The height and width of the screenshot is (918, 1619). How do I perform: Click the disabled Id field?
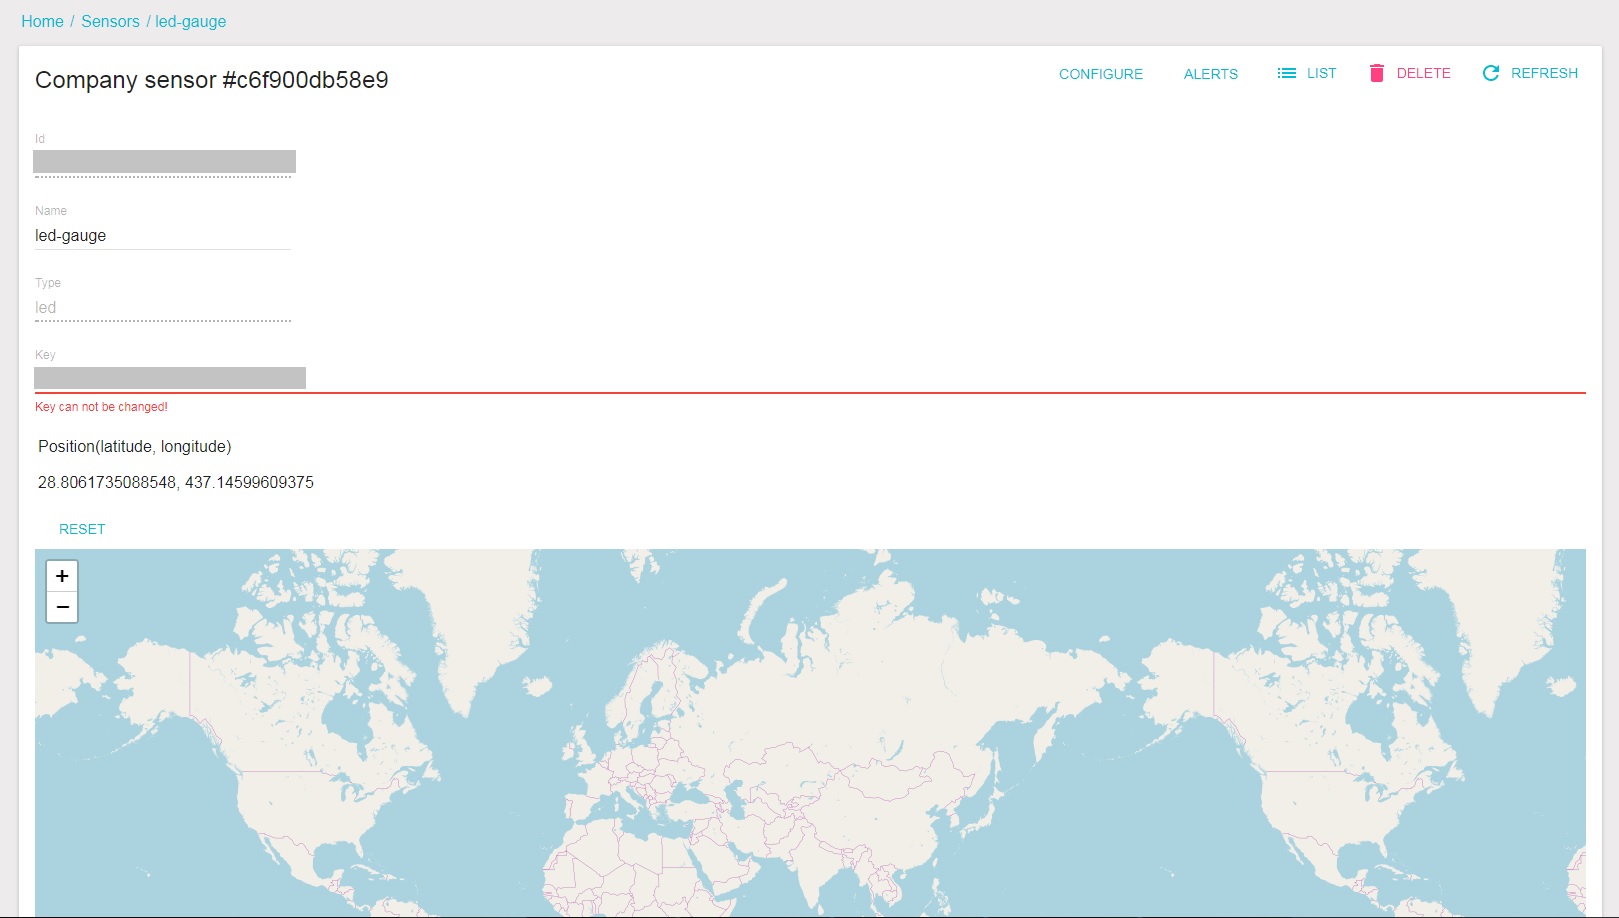click(x=163, y=162)
